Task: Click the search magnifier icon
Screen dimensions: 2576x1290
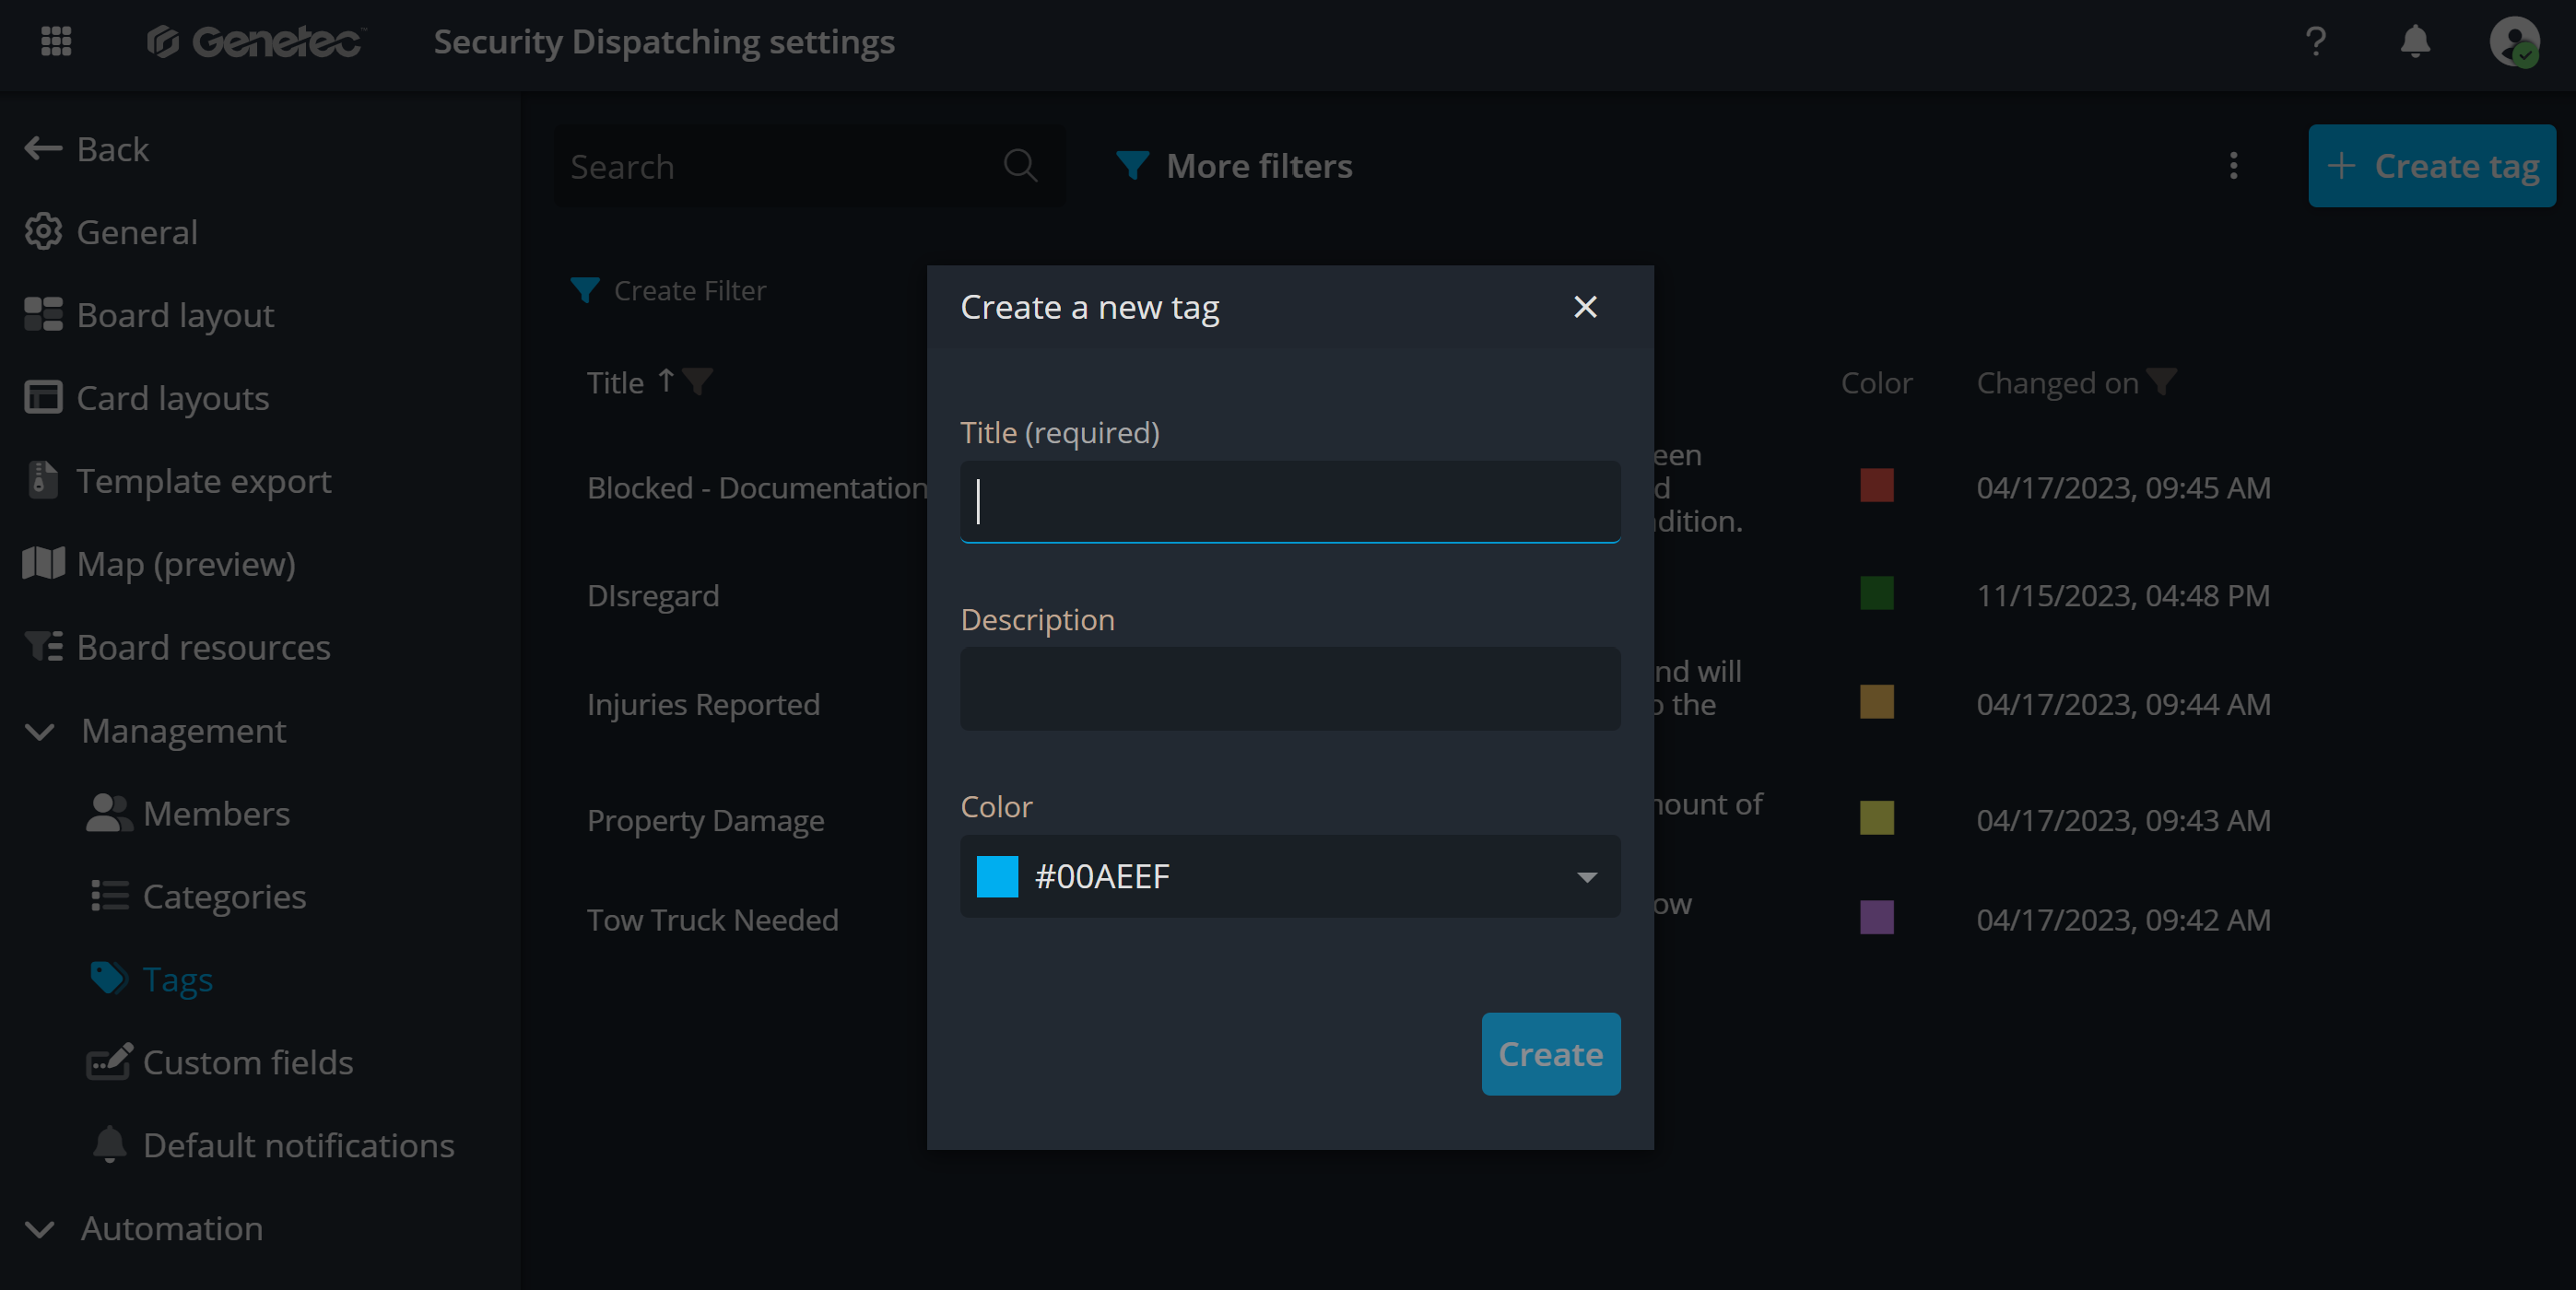Action: click(x=1020, y=166)
